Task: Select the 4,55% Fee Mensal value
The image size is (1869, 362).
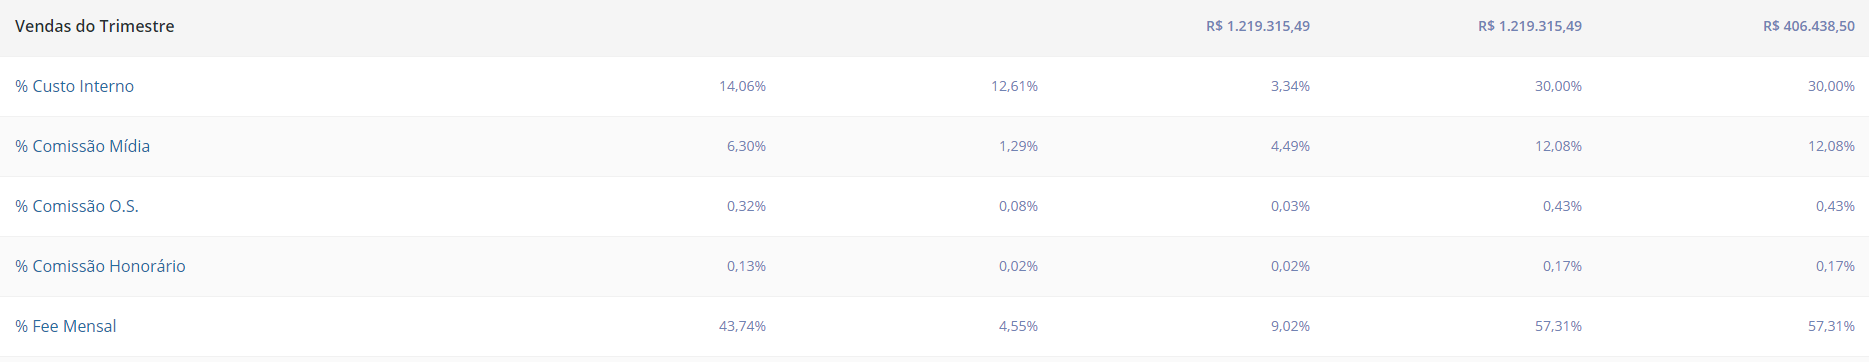Action: pyautogui.click(x=1018, y=326)
